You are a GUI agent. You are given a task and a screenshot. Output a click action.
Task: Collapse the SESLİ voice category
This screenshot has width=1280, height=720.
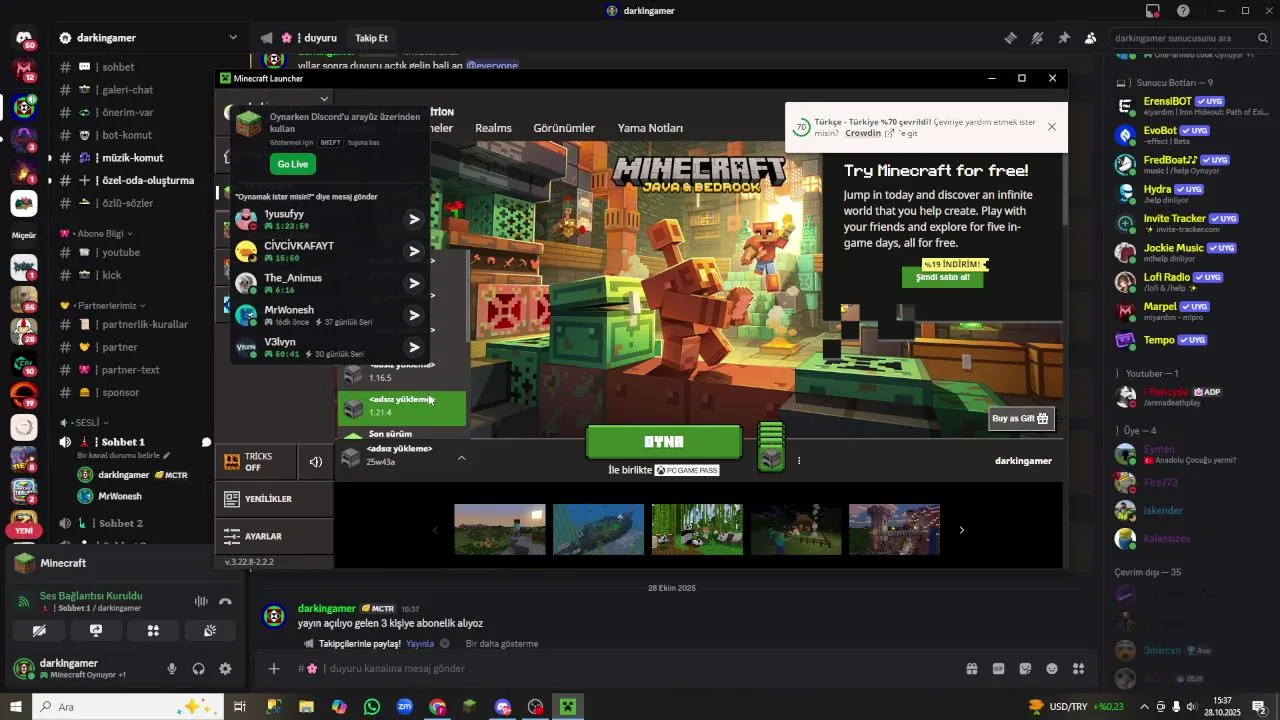point(85,422)
